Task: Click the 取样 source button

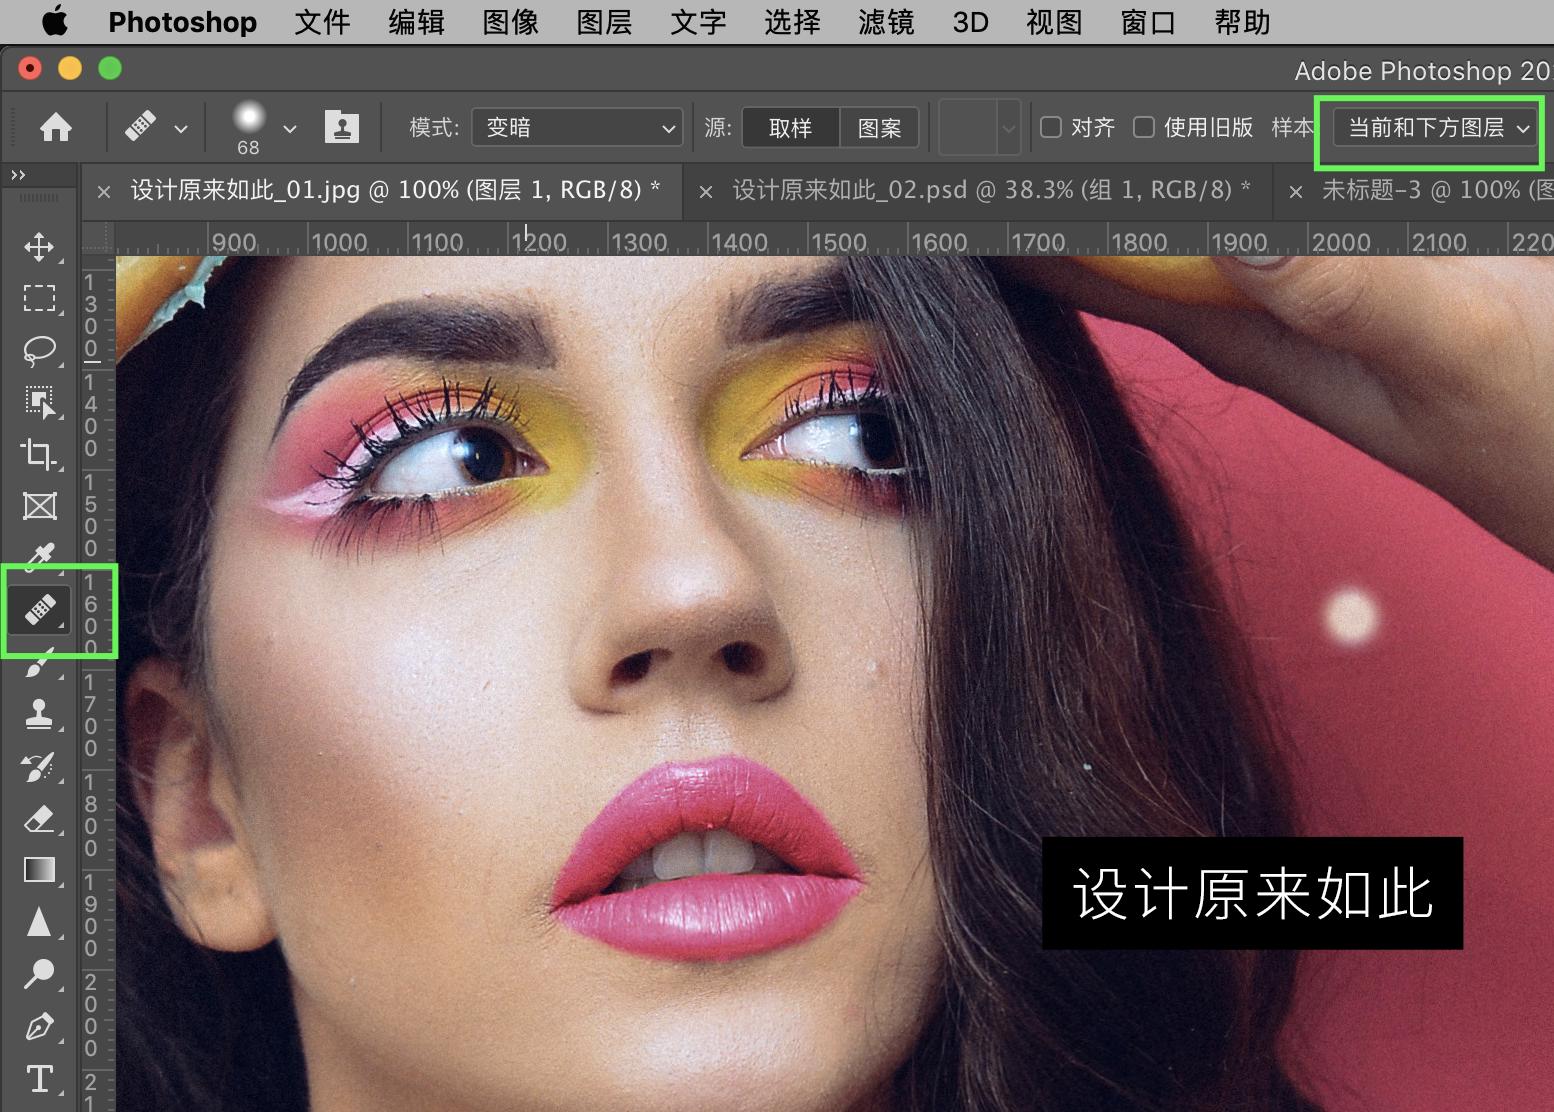Action: pos(789,127)
